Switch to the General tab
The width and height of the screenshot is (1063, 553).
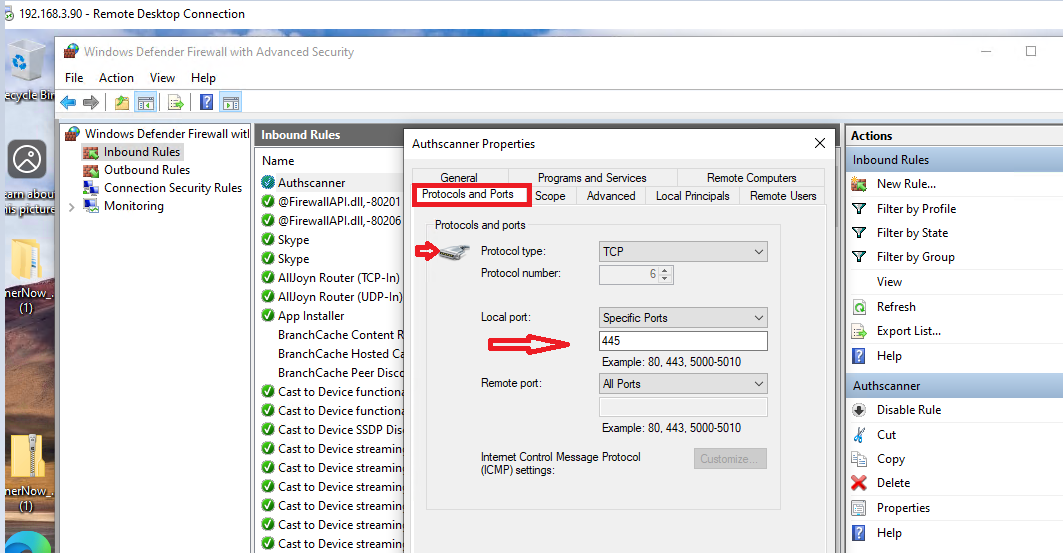tap(459, 177)
